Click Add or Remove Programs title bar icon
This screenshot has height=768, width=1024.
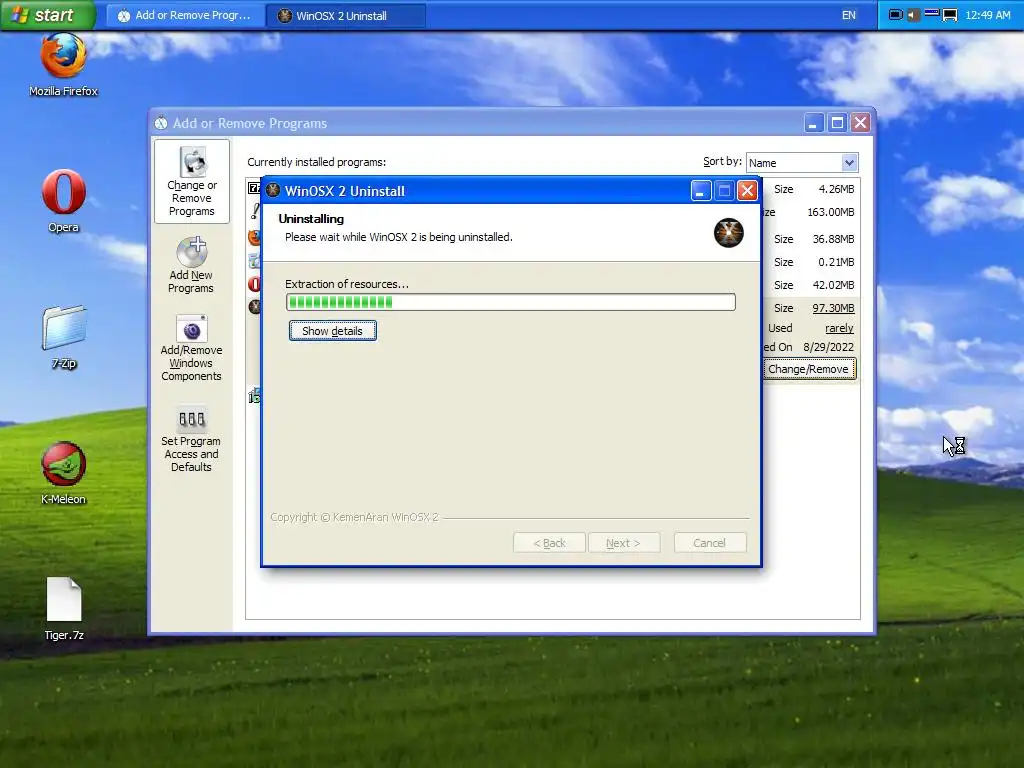161,123
